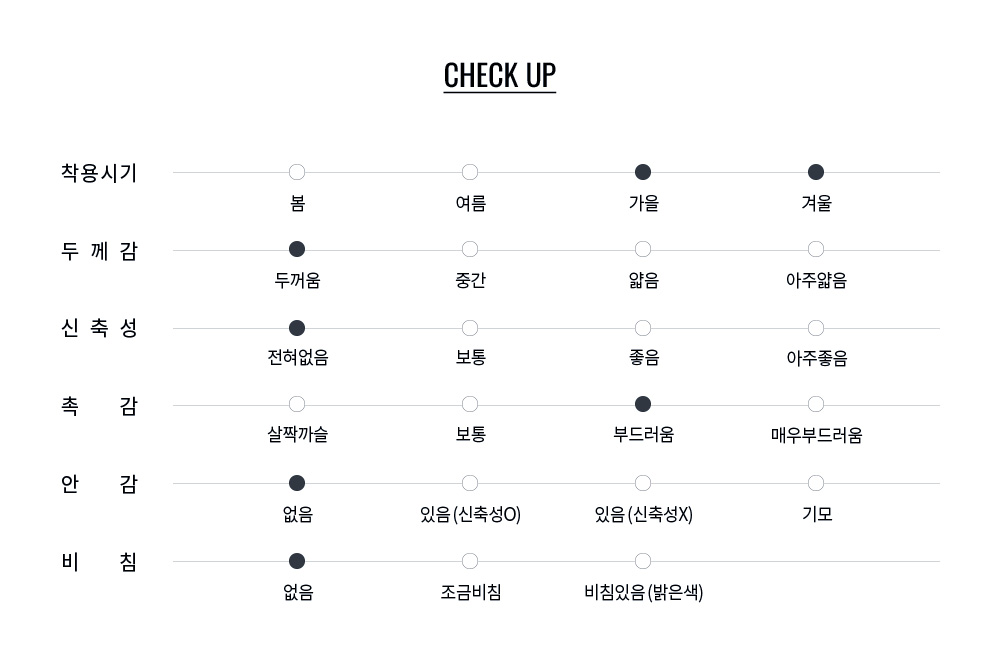Image resolution: width=1000 pixels, height=661 pixels.
Task: Click the filled 부드러움 texture dot
Action: tap(643, 404)
